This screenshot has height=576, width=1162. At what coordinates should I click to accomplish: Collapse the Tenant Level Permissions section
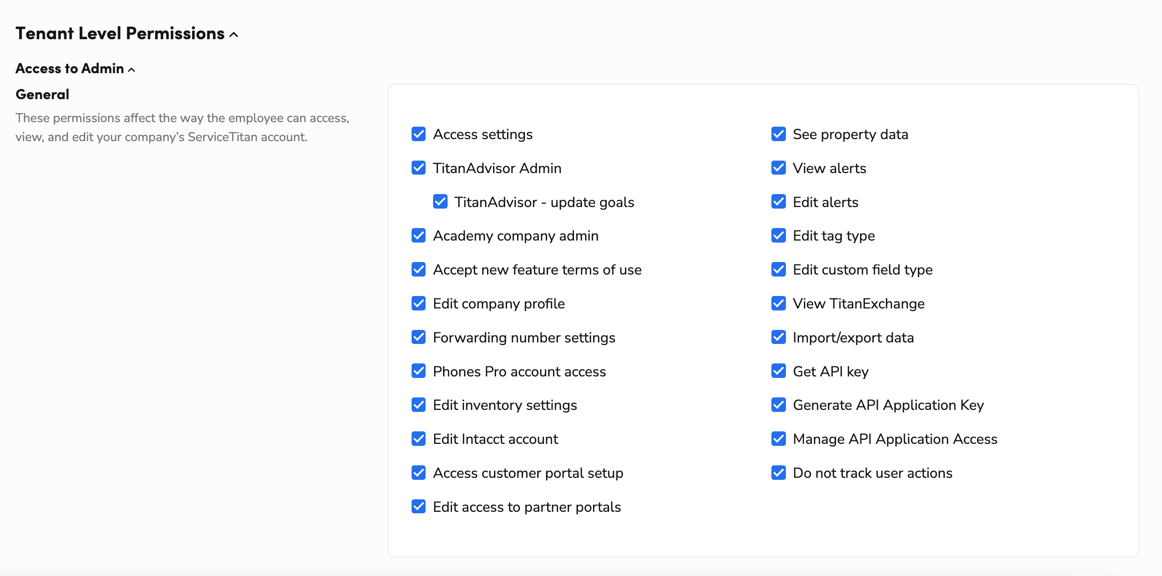point(233,35)
